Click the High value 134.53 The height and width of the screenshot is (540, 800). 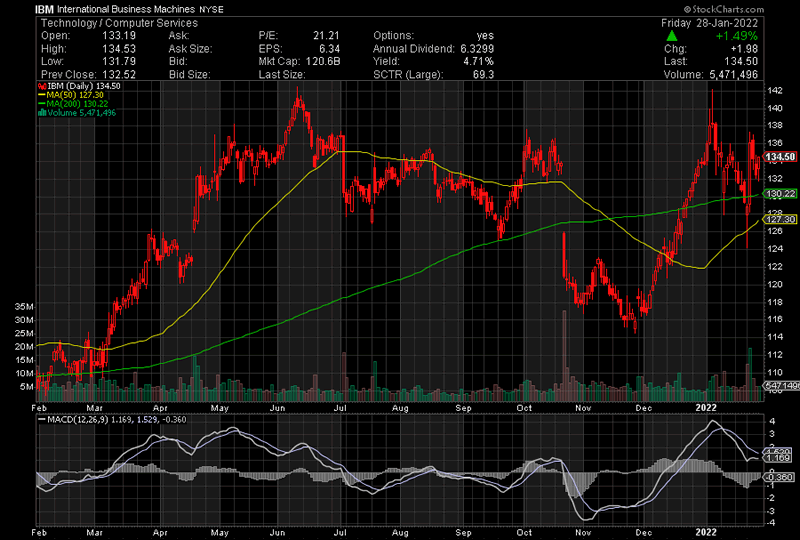click(118, 48)
